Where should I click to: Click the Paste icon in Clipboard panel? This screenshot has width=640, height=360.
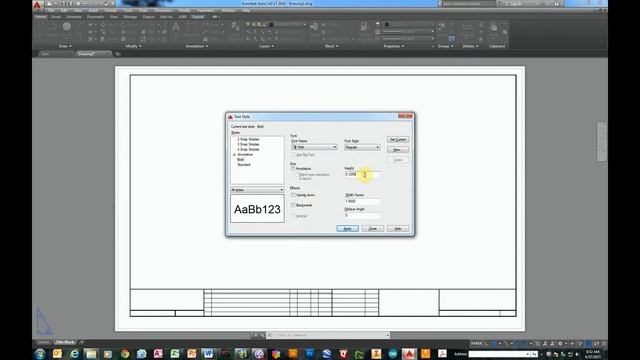[493, 27]
